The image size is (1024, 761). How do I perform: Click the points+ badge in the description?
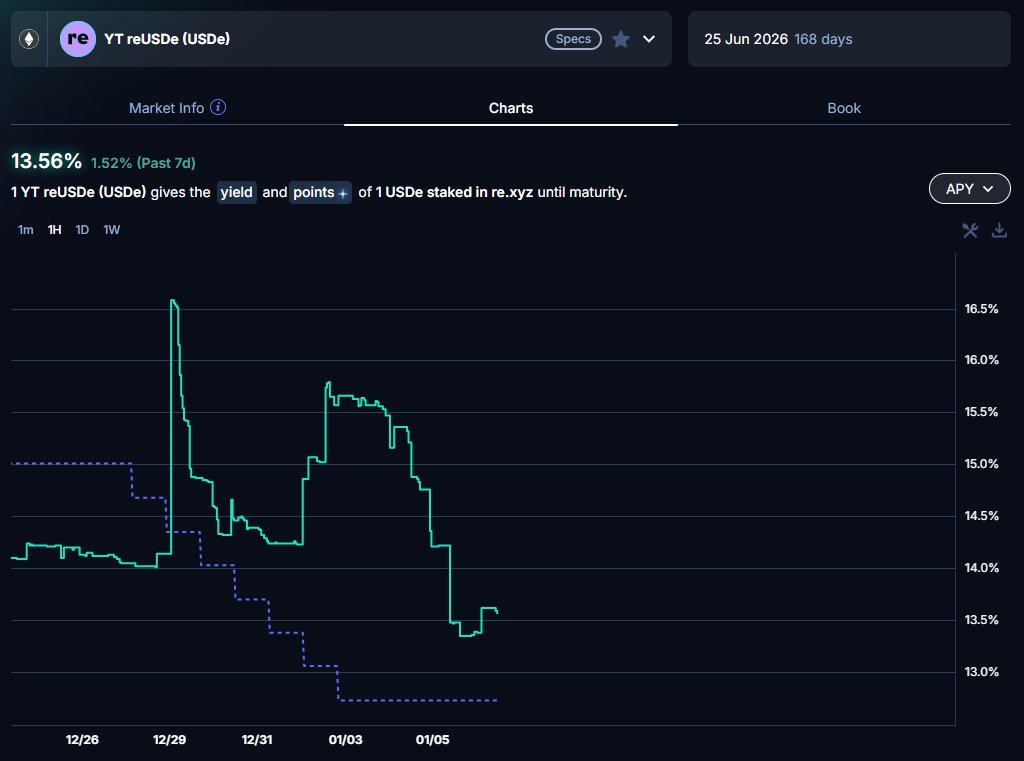point(320,192)
